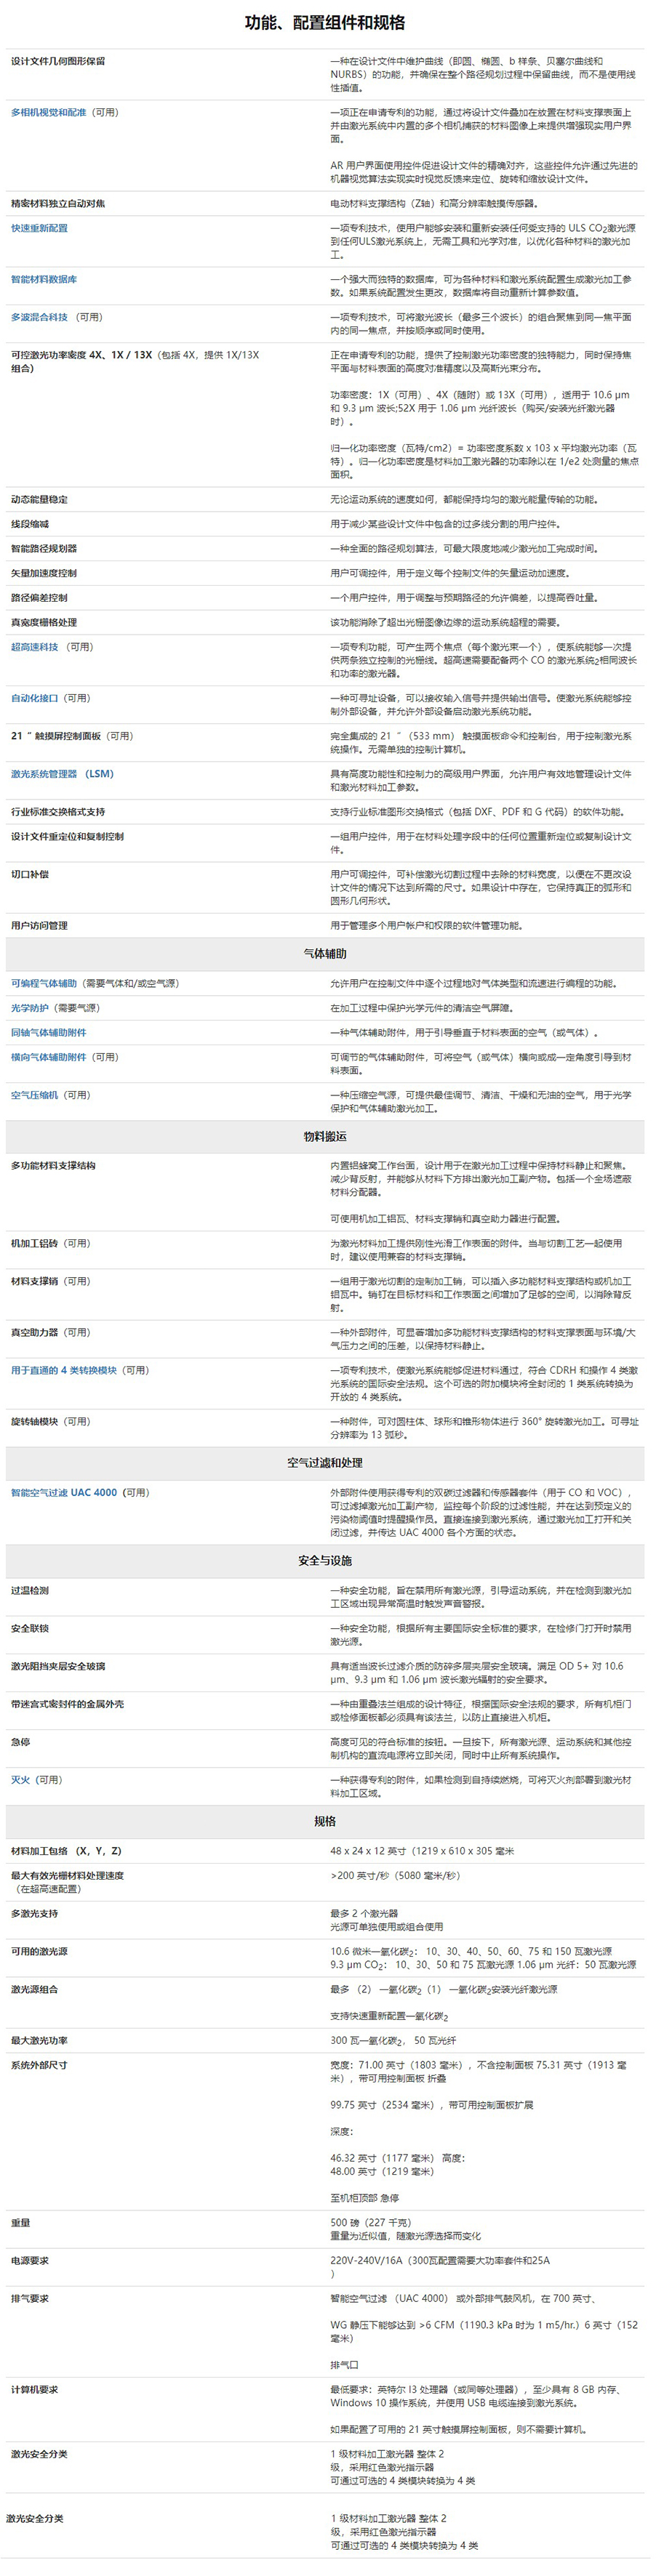Image resolution: width=656 pixels, height=2576 pixels.
Task: Open 激光系统管理器 (LSM) link
Action: tap(62, 774)
